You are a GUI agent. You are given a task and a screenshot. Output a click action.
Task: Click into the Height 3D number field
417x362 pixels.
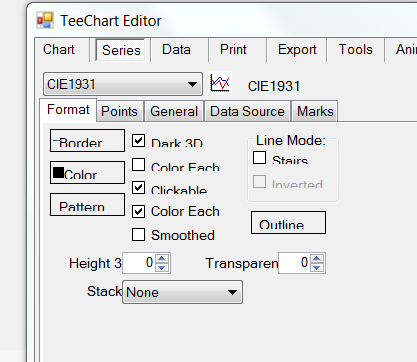pyautogui.click(x=139, y=263)
